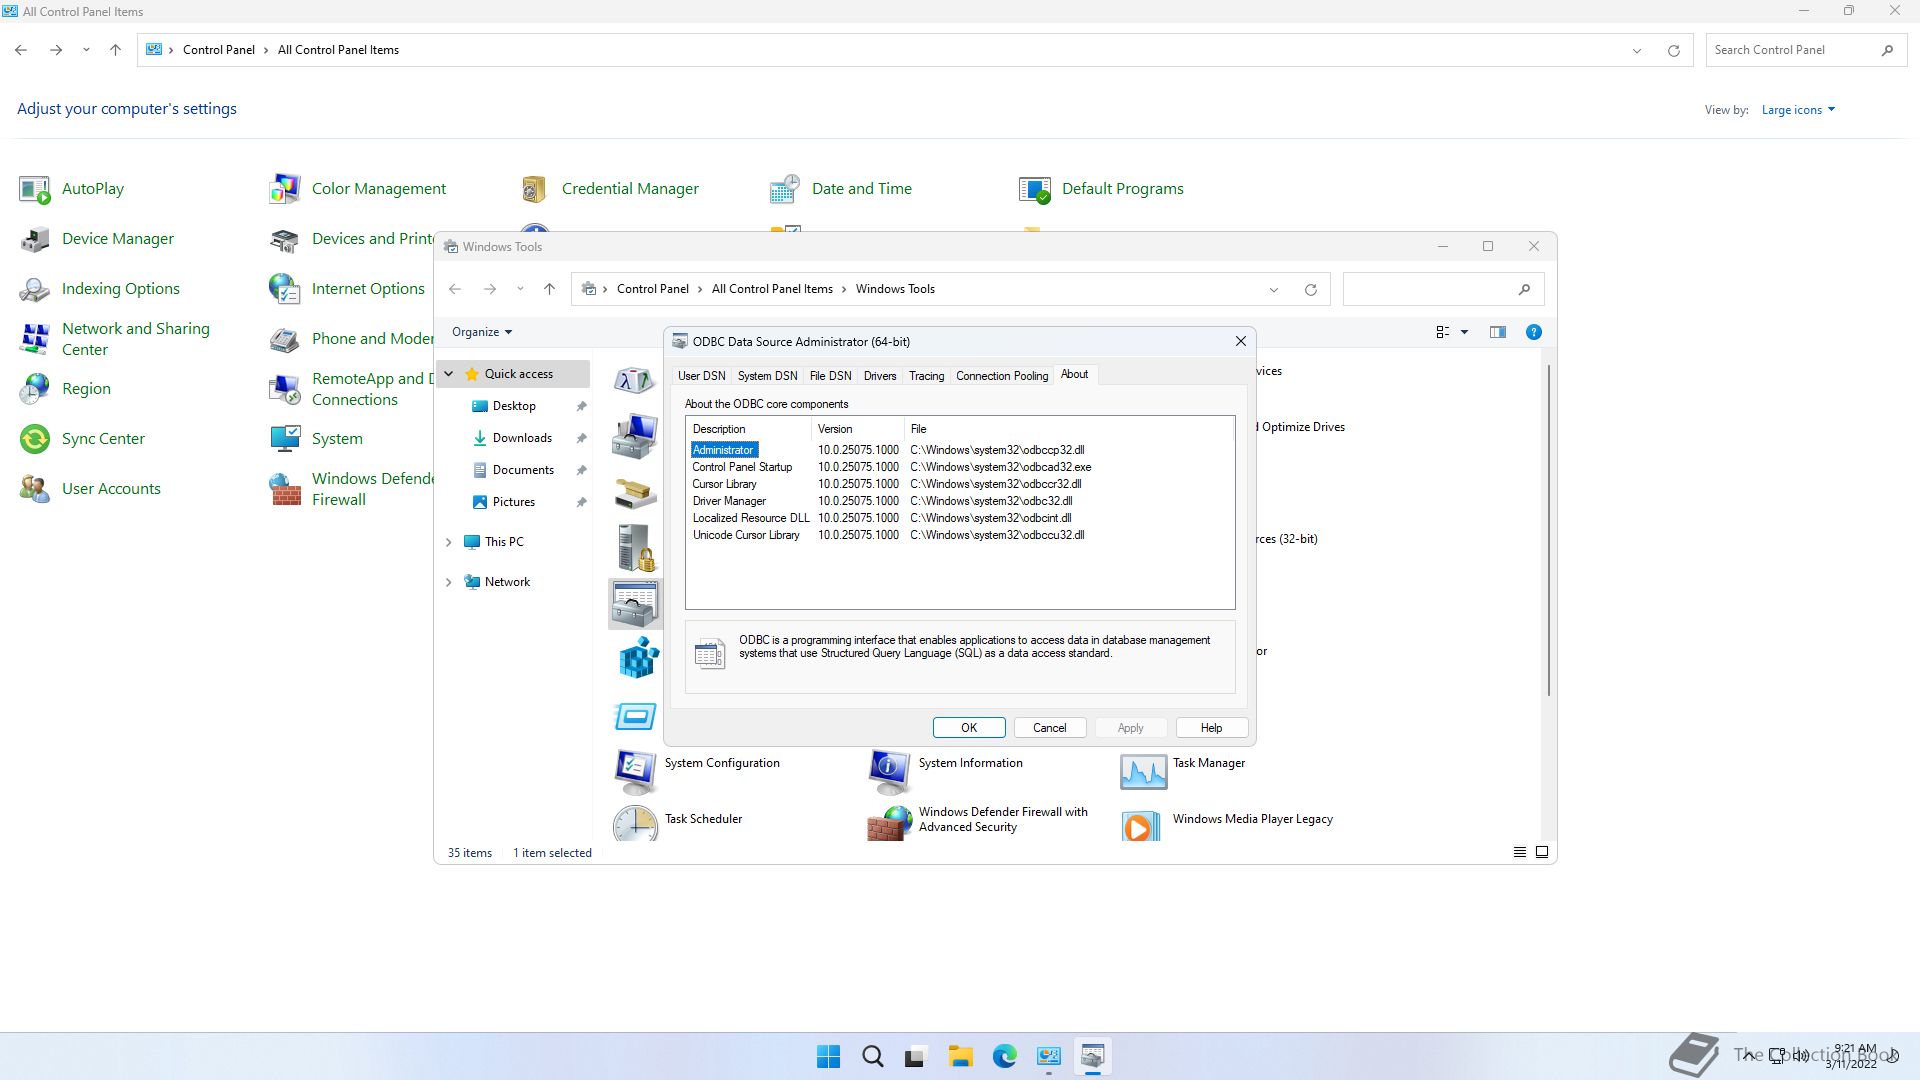Viewport: 1920px width, 1080px height.
Task: Refresh the Control Panel window
Action: 1673,50
